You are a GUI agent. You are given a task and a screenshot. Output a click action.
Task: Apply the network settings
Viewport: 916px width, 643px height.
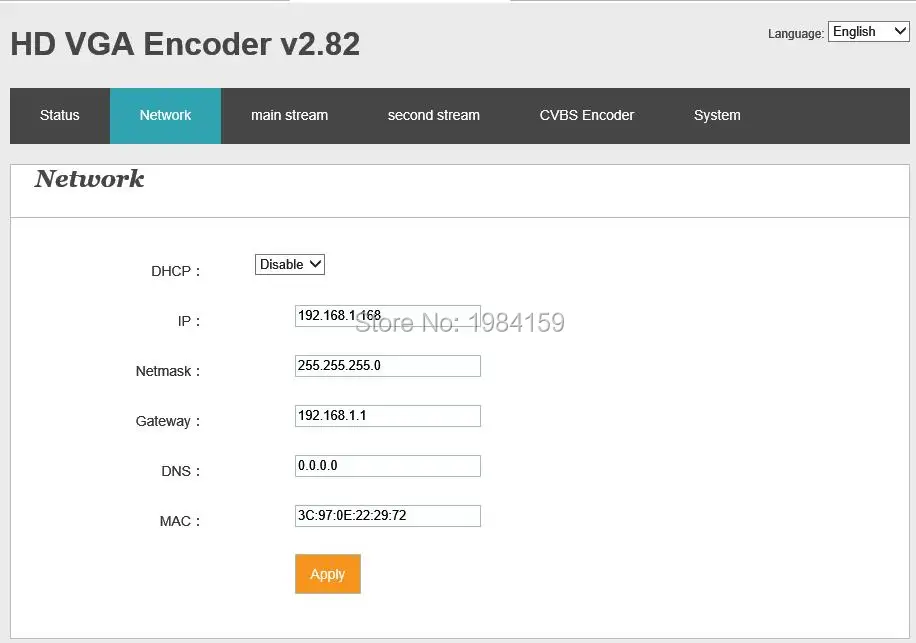[328, 574]
